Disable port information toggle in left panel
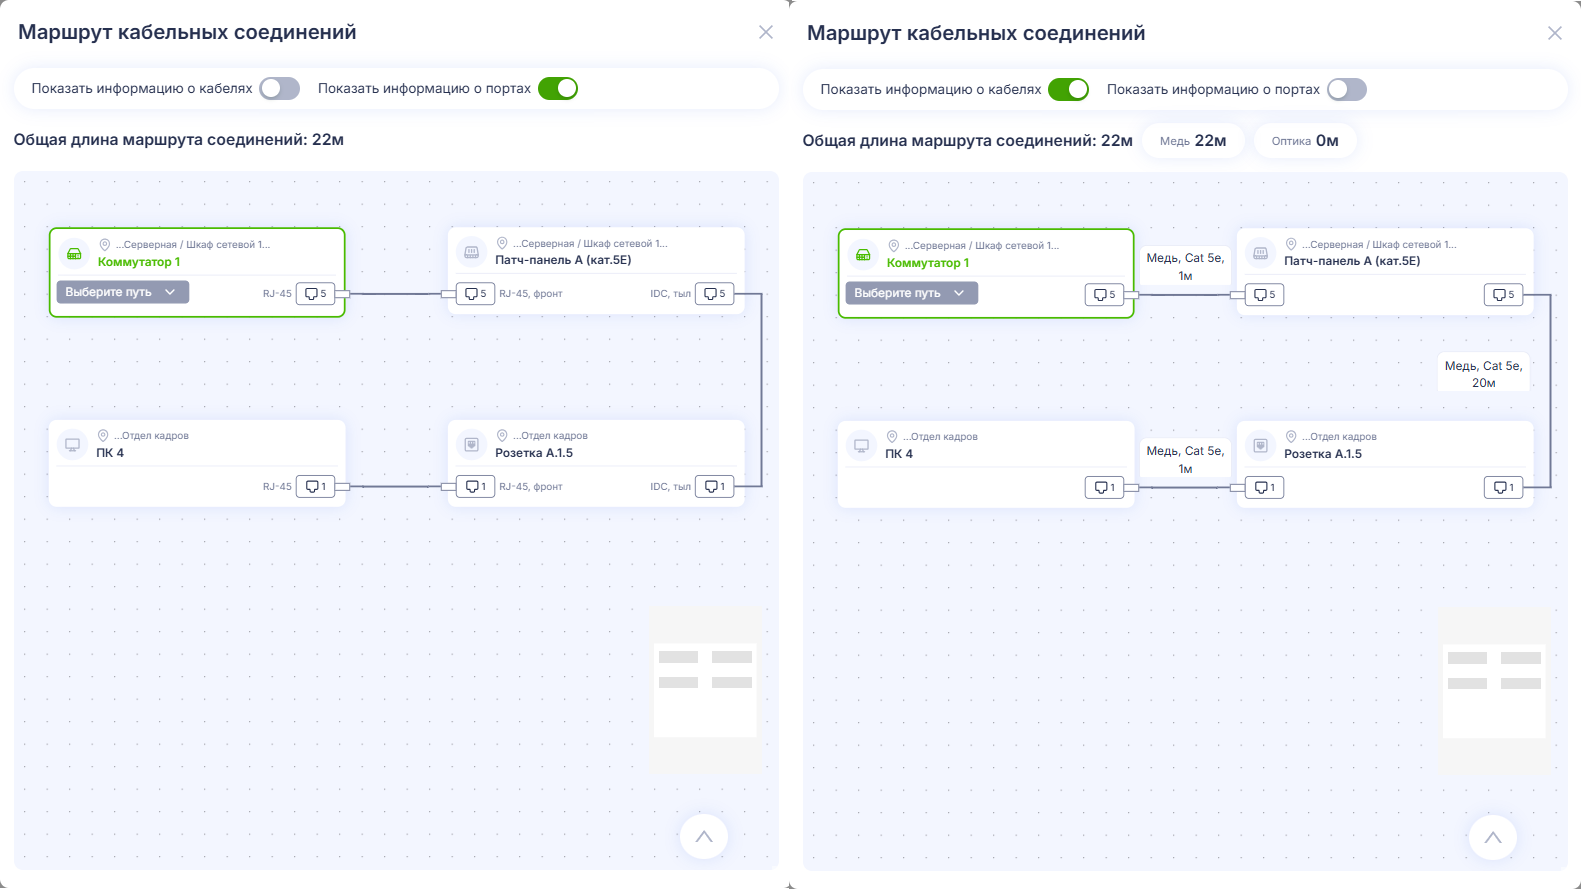This screenshot has width=1581, height=889. (x=558, y=88)
